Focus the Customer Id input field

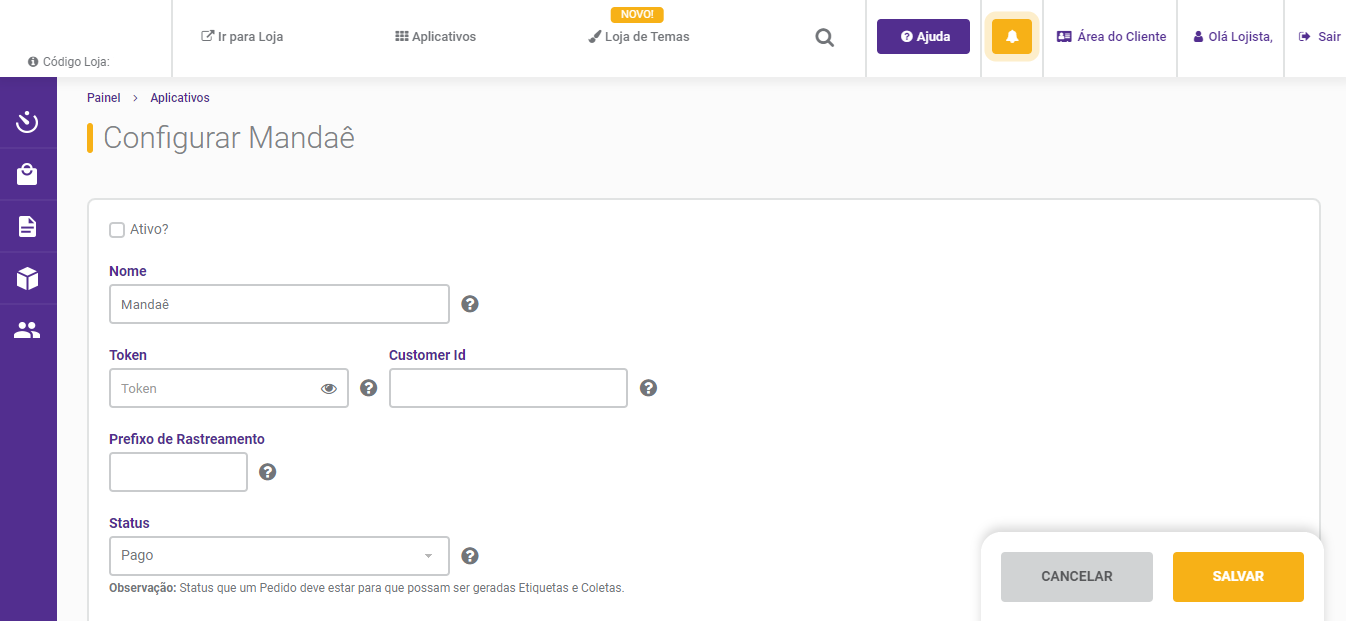tap(508, 388)
